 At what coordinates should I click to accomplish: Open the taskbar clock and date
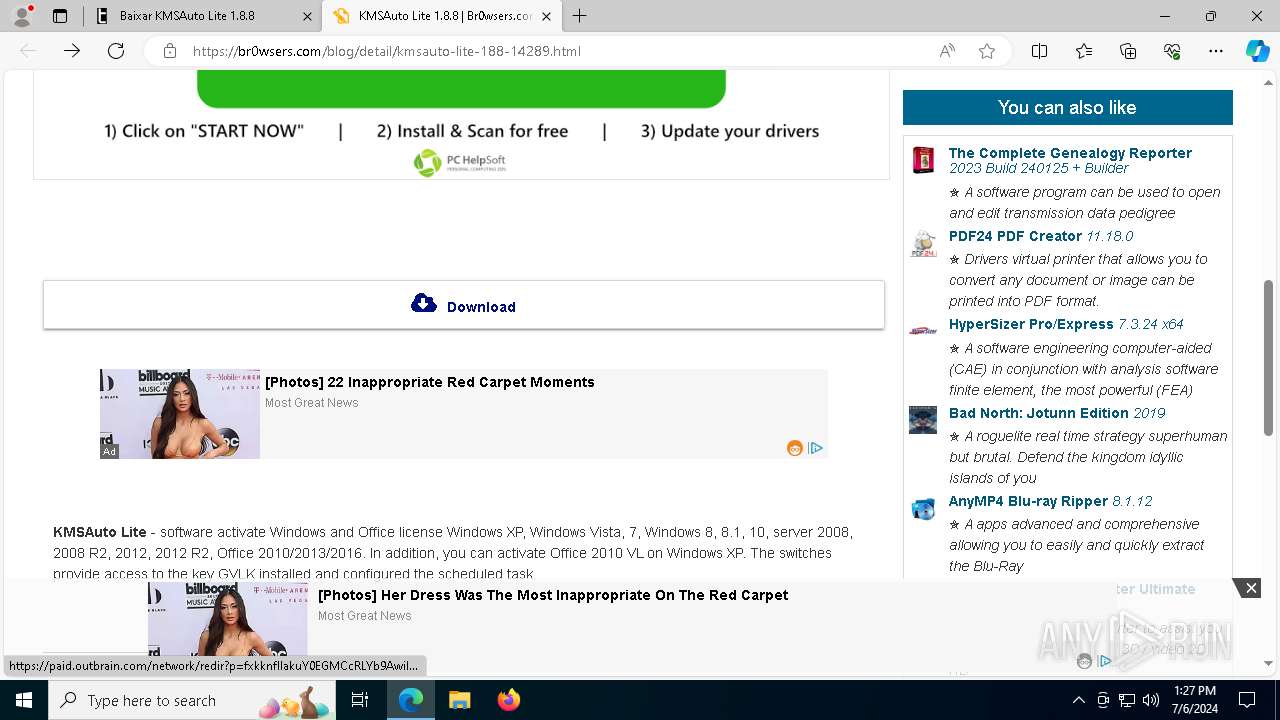(x=1194, y=700)
